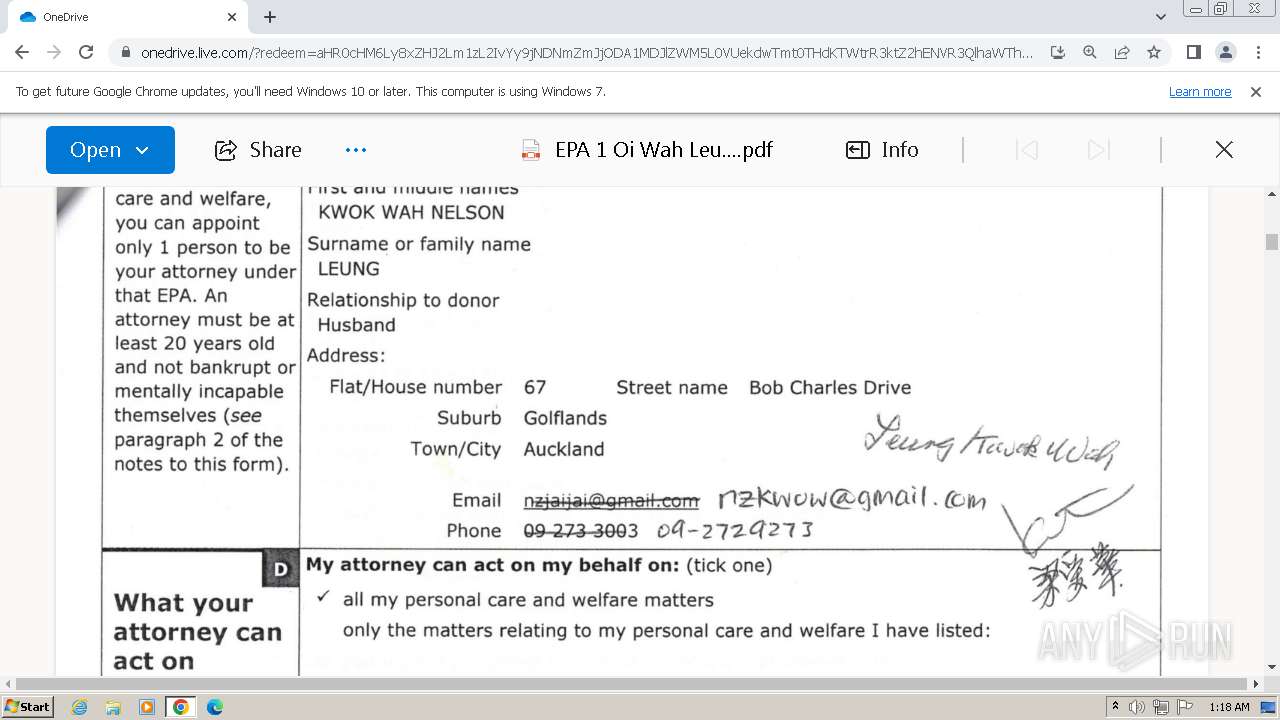The image size is (1280, 720).
Task: Share the PDF document
Action: tap(258, 150)
